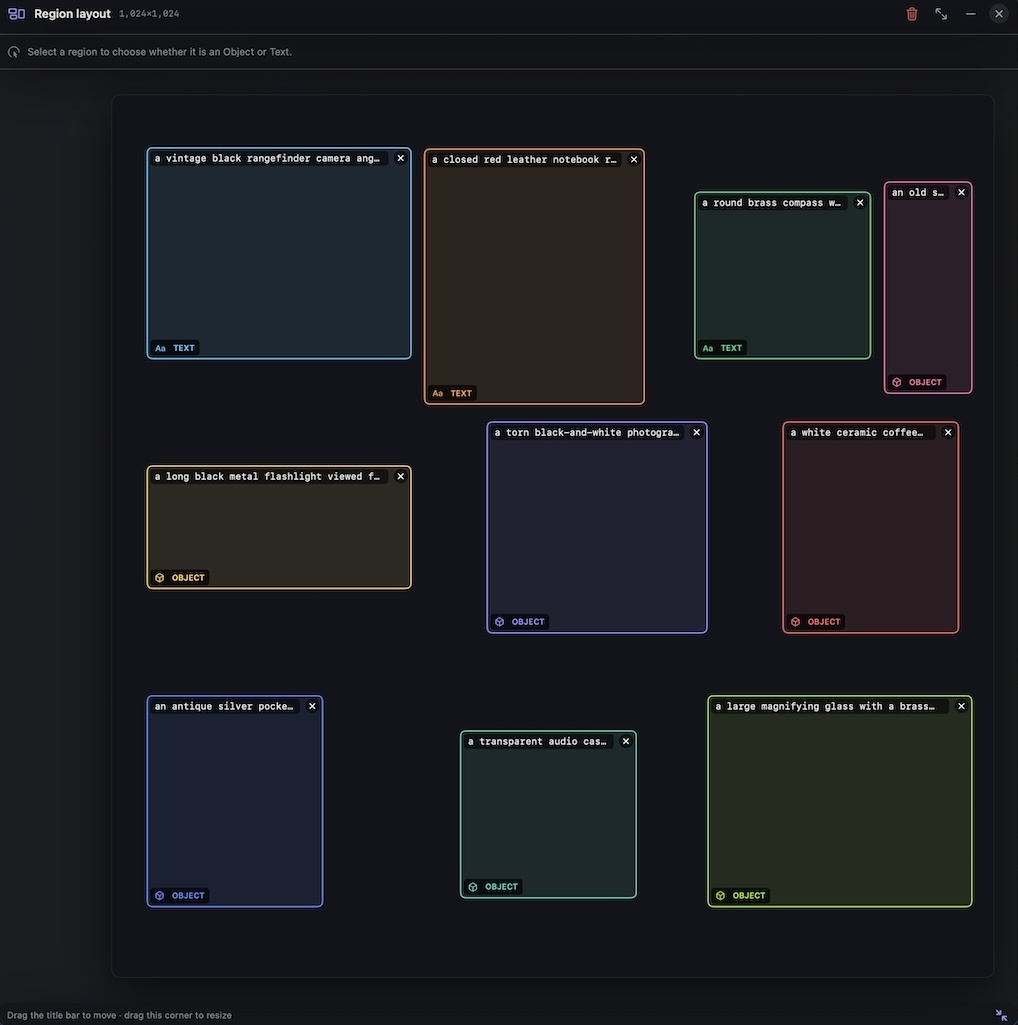Select the long black metal flashlight label
1018x1025 pixels.
coord(267,477)
